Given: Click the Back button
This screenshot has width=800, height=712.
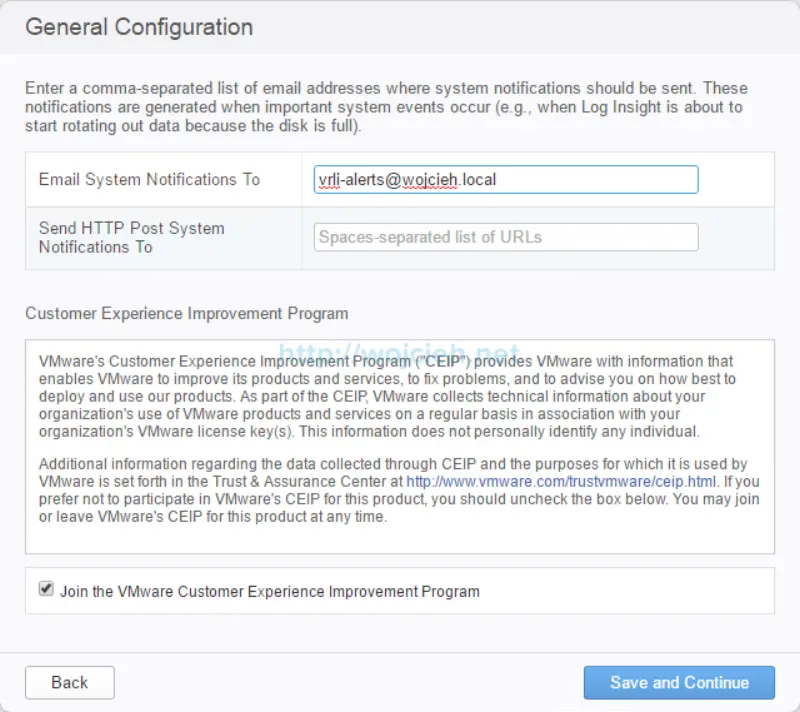Looking at the screenshot, I should [x=69, y=682].
